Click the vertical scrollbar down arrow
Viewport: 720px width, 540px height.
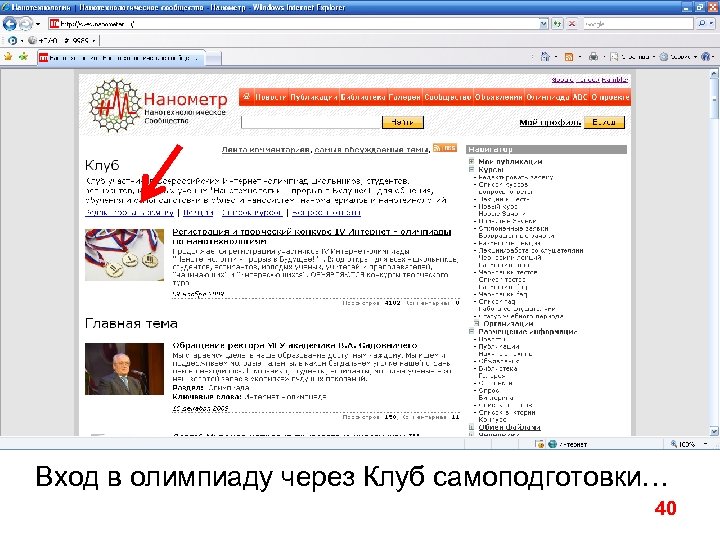tap(714, 431)
